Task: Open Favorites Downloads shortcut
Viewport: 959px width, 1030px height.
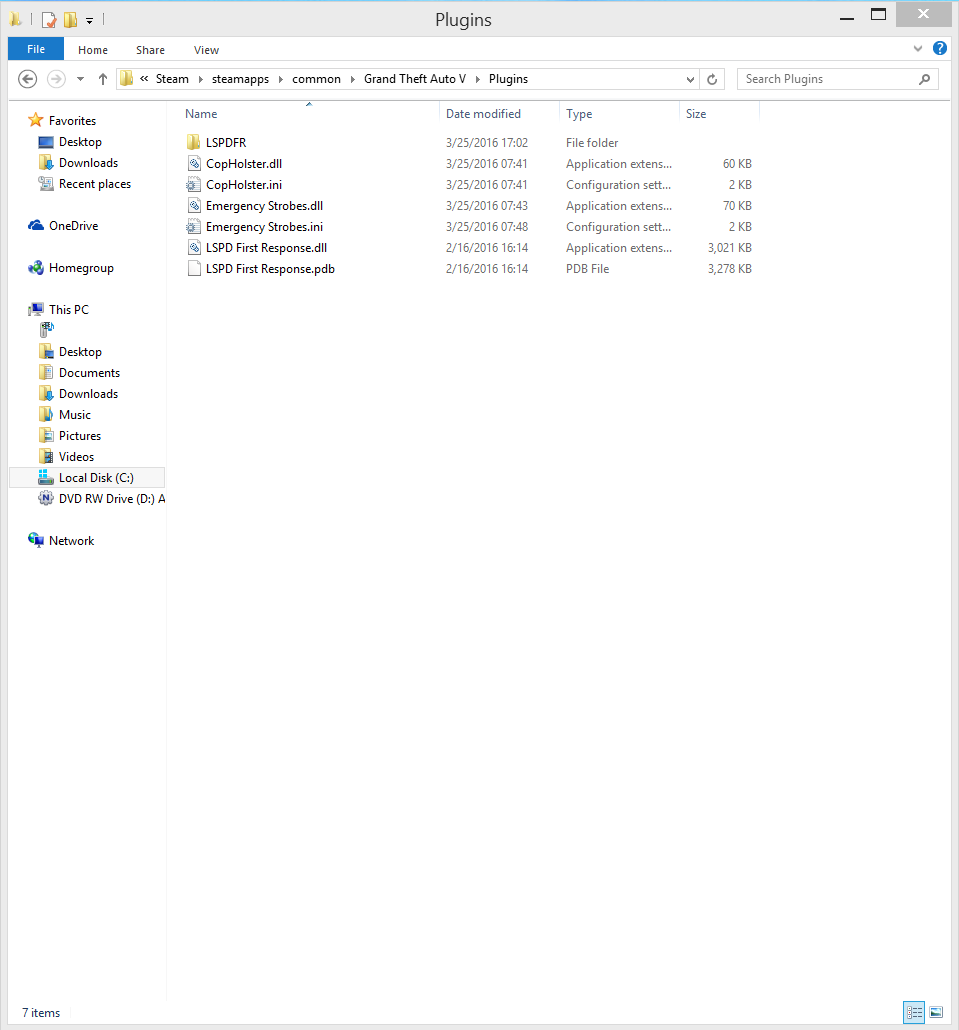Action: [x=89, y=163]
